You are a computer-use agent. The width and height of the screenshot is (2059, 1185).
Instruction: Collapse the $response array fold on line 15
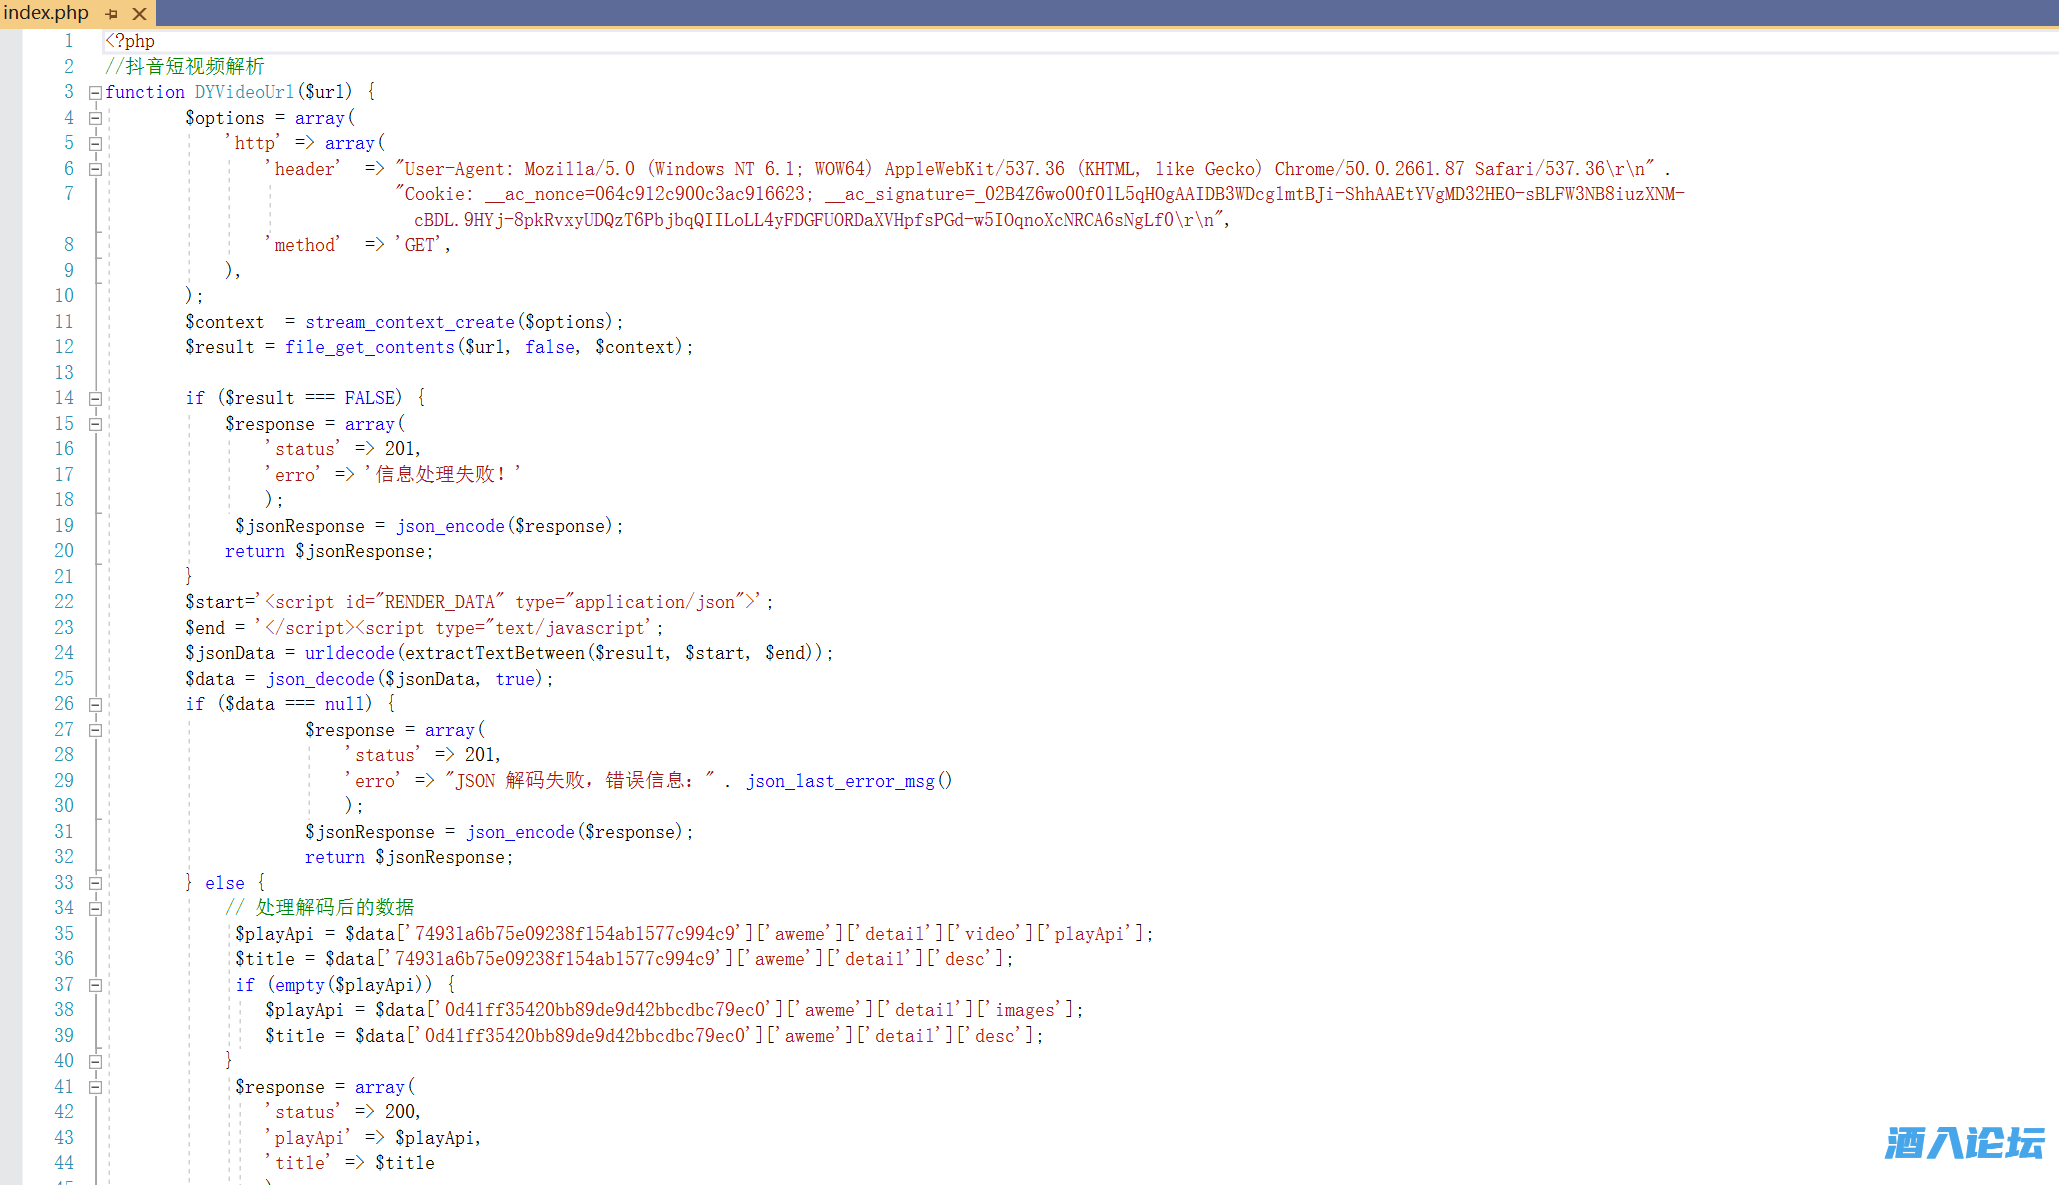click(95, 424)
